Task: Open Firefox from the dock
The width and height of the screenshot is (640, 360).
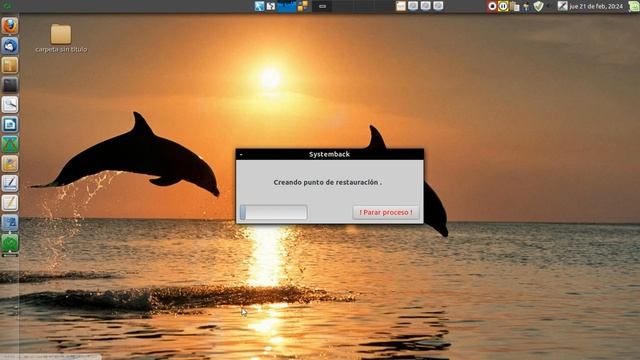Action: tap(10, 26)
